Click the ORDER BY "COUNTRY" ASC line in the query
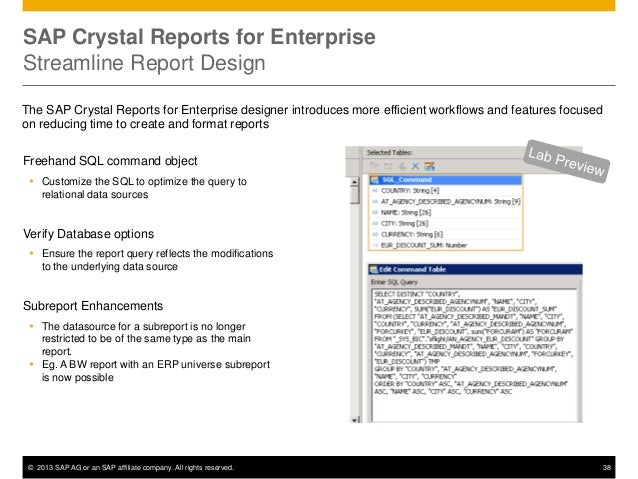The height and width of the screenshot is (479, 638). (471, 384)
